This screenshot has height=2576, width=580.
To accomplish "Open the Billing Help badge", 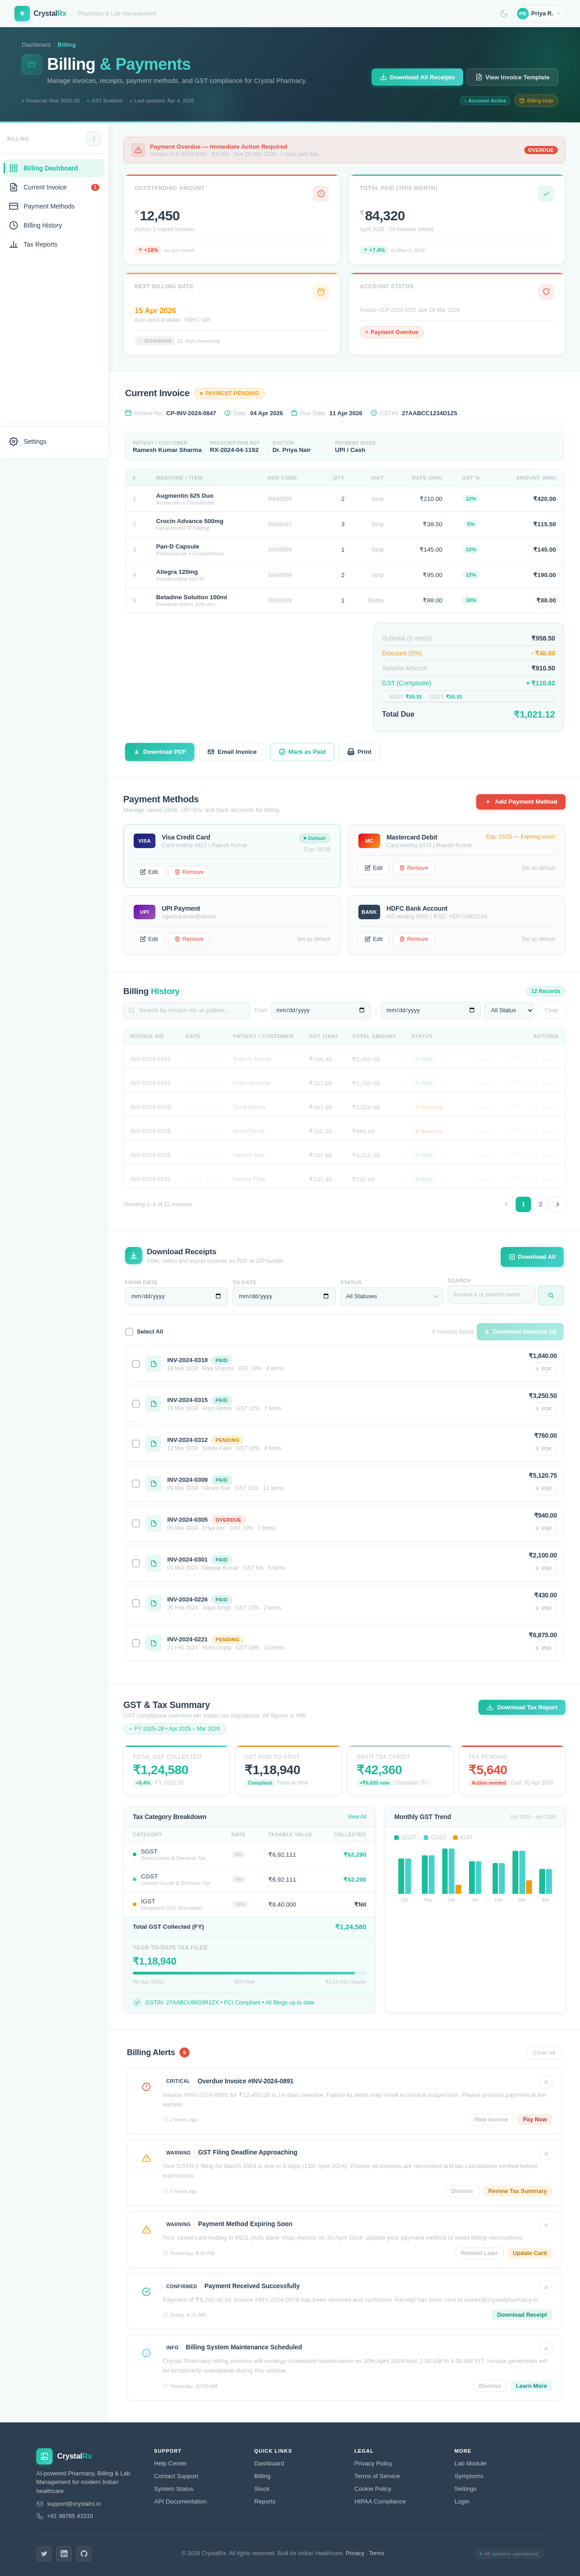I will pos(536,101).
